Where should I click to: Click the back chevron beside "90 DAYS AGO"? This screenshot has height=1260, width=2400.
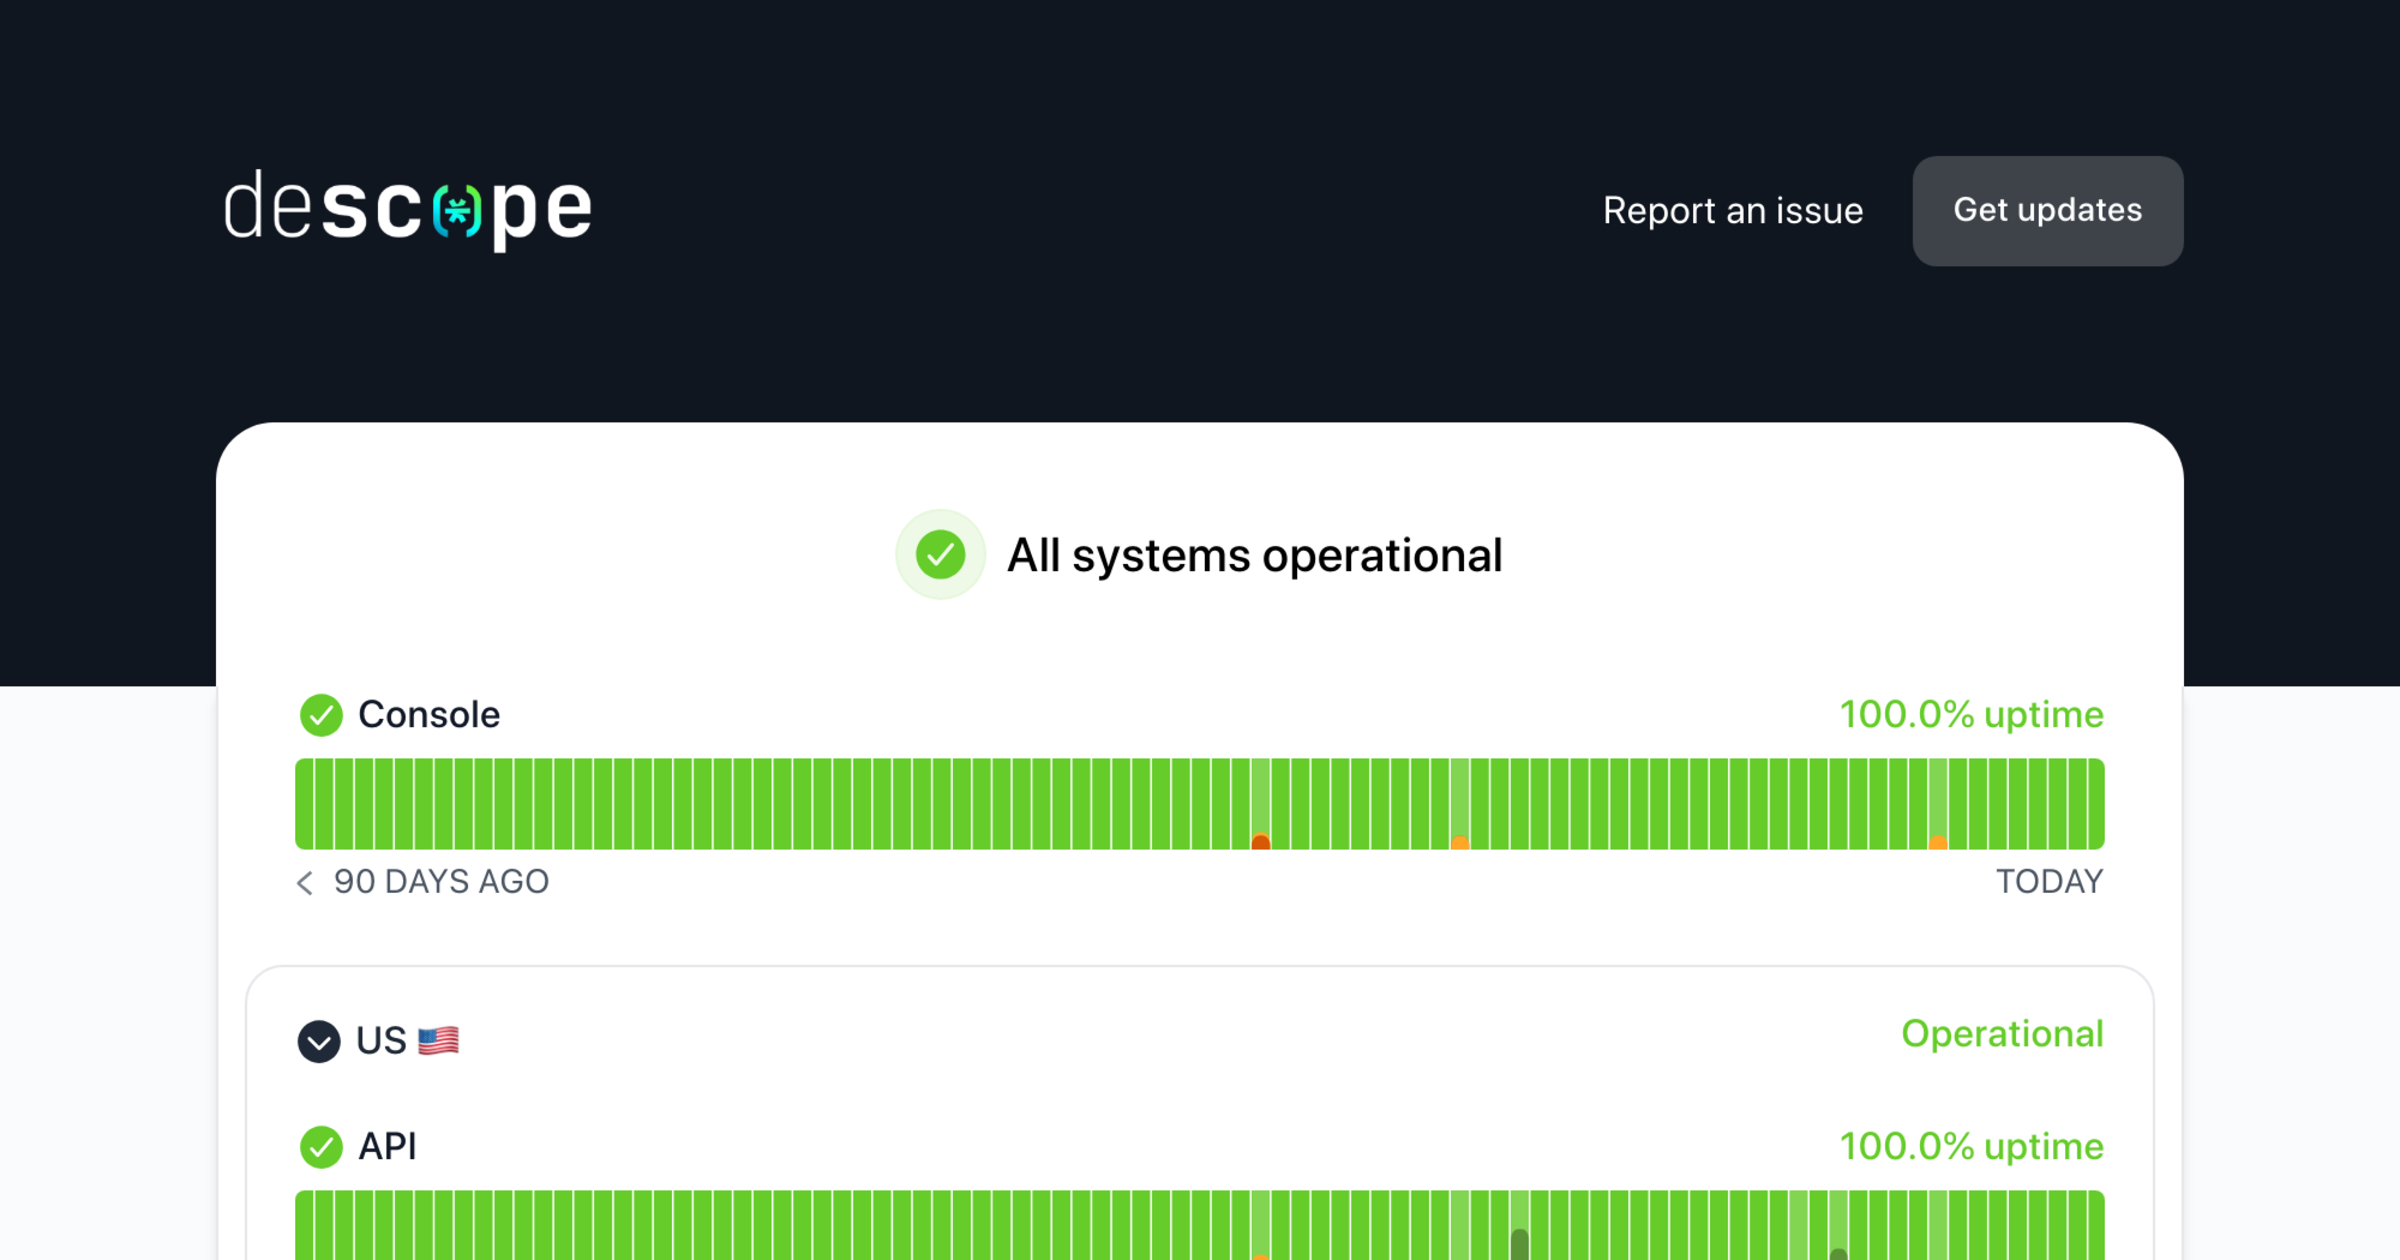click(x=304, y=883)
